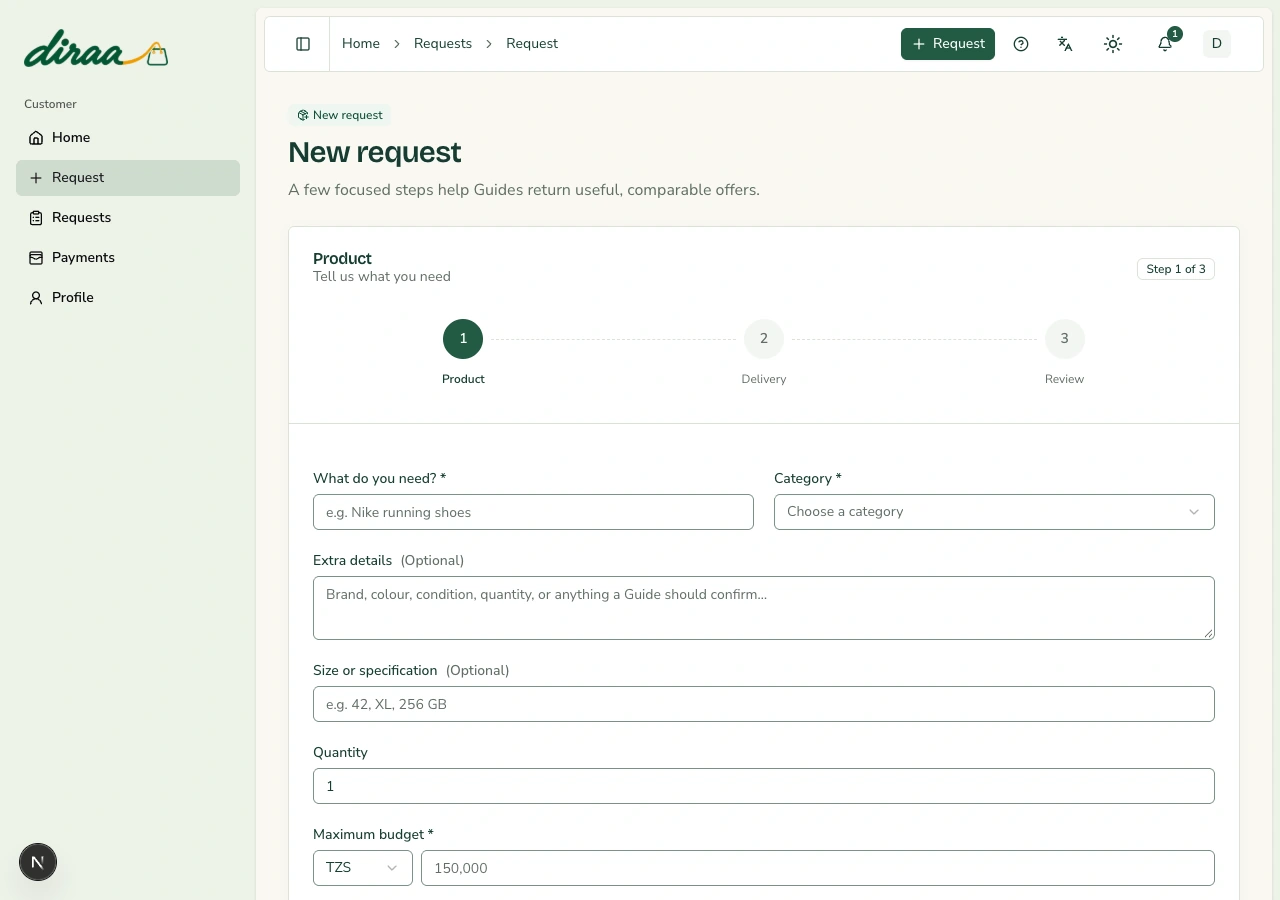Focus the What do you need field
The width and height of the screenshot is (1280, 900).
point(533,512)
